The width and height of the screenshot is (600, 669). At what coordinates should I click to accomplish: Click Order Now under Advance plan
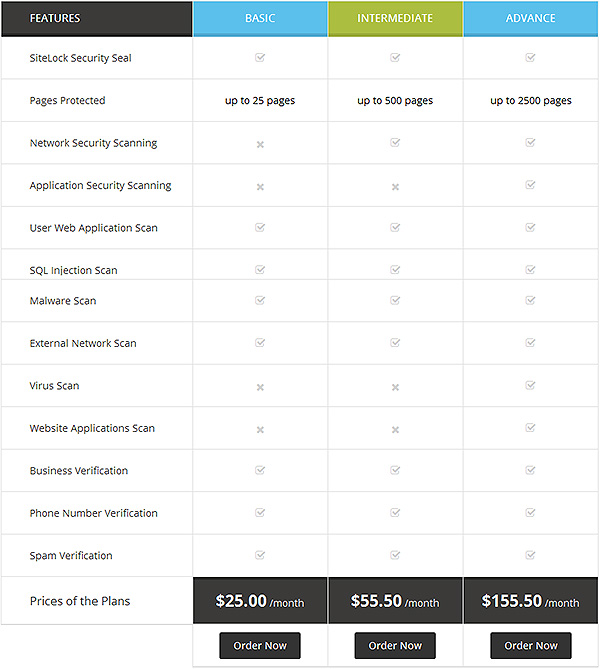tap(531, 646)
